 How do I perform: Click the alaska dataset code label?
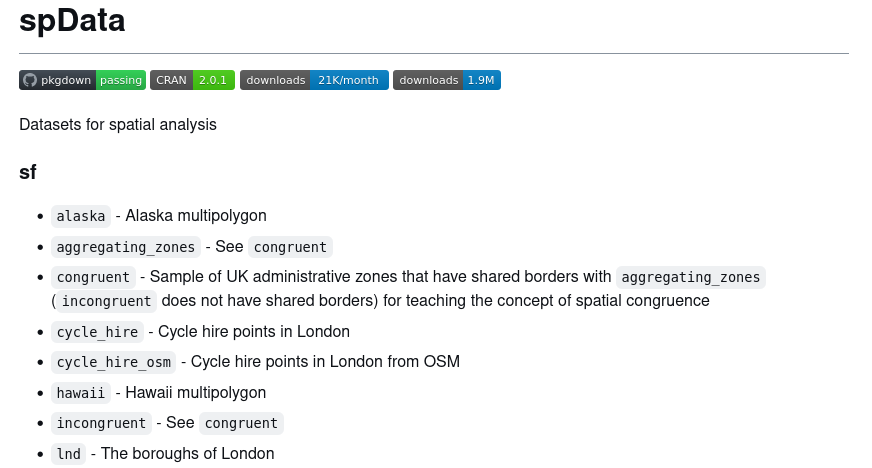tap(81, 216)
